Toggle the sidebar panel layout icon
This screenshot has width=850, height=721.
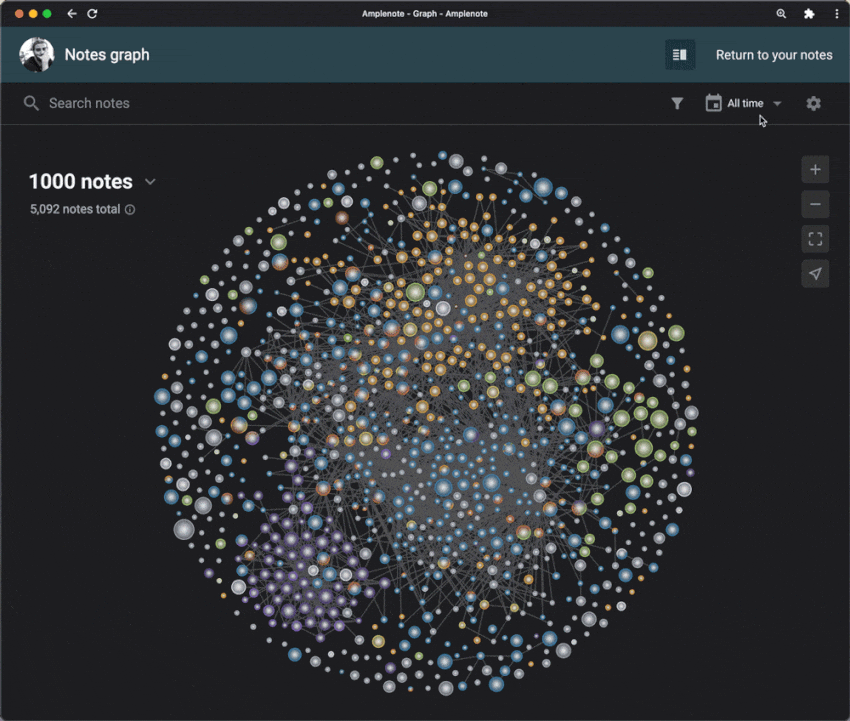point(680,55)
